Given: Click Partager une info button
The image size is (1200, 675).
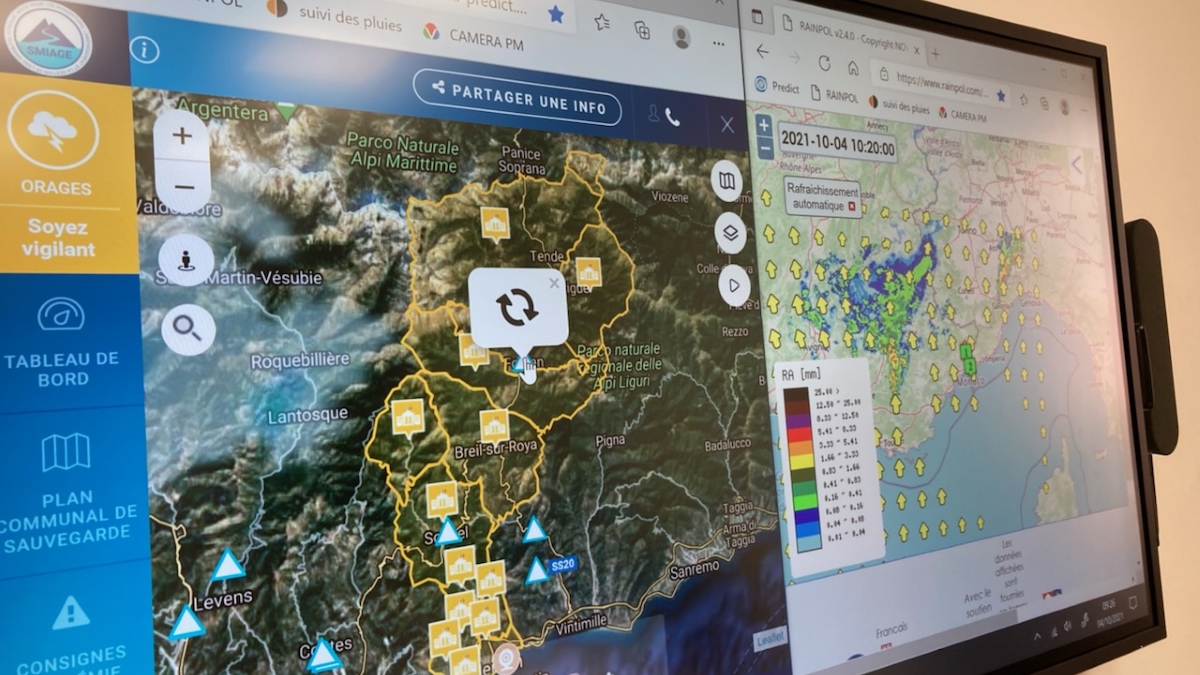Looking at the screenshot, I should tap(517, 98).
